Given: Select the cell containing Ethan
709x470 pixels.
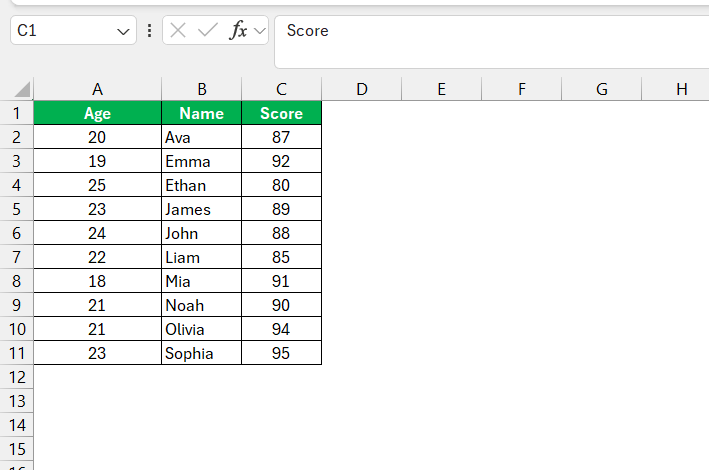Looking at the screenshot, I should click(x=202, y=185).
